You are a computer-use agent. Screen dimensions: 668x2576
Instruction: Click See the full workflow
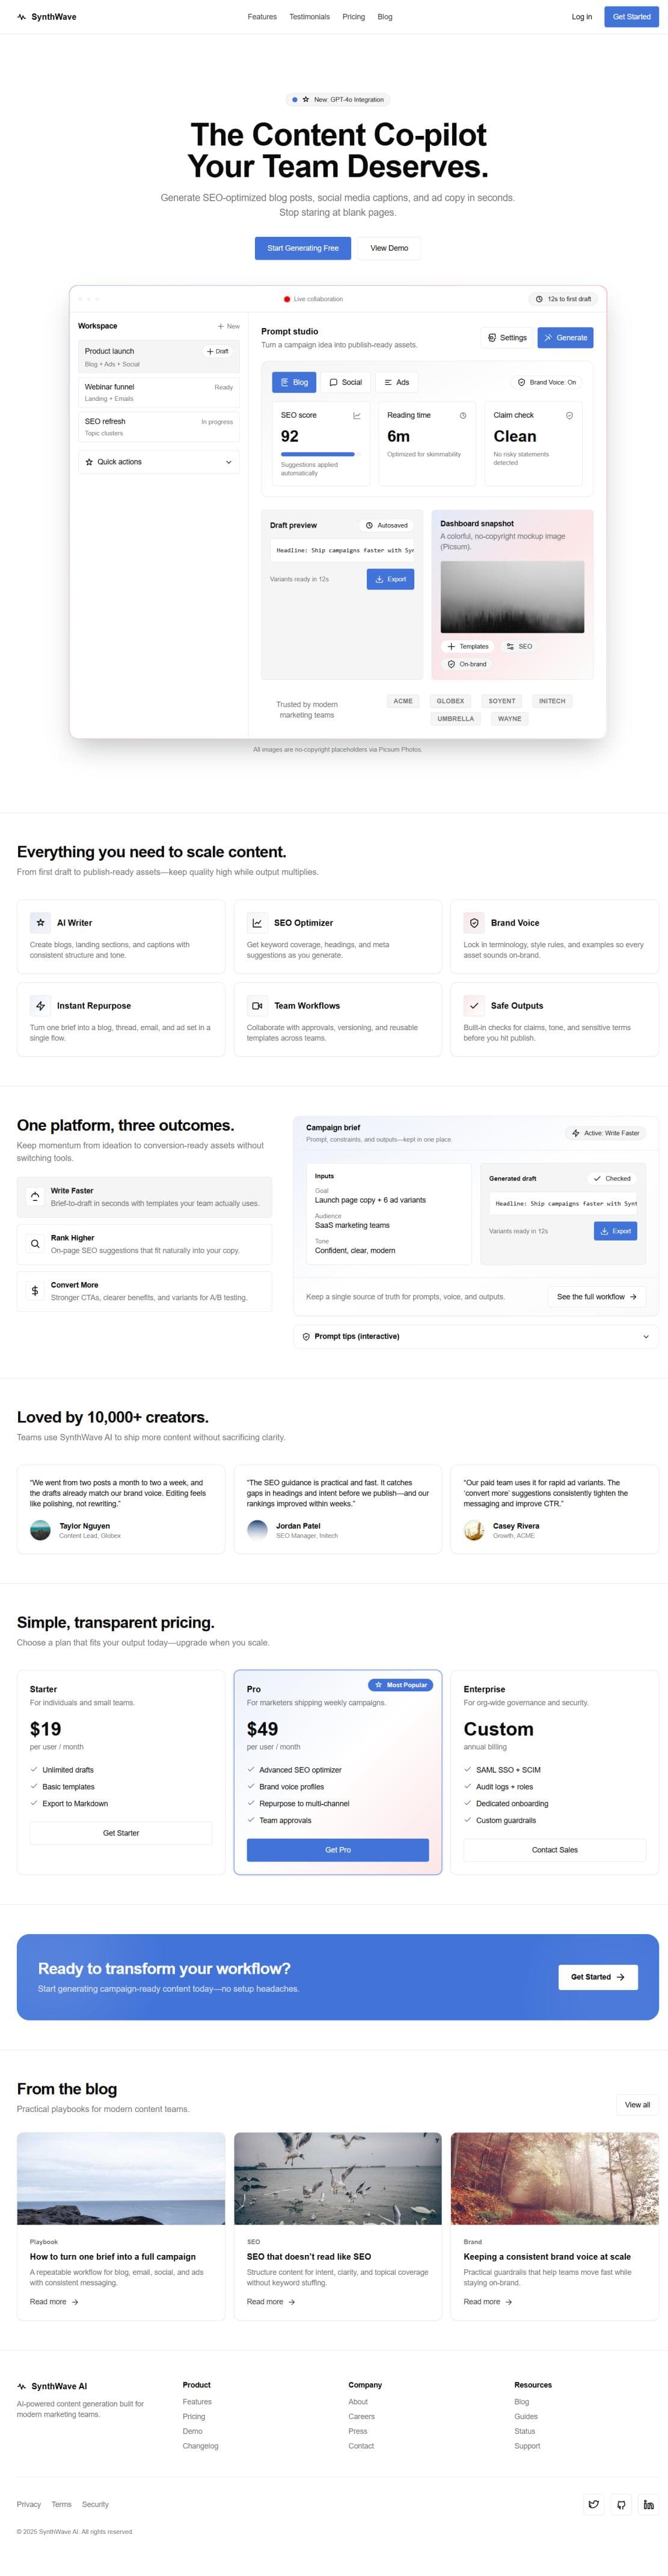(x=596, y=1297)
